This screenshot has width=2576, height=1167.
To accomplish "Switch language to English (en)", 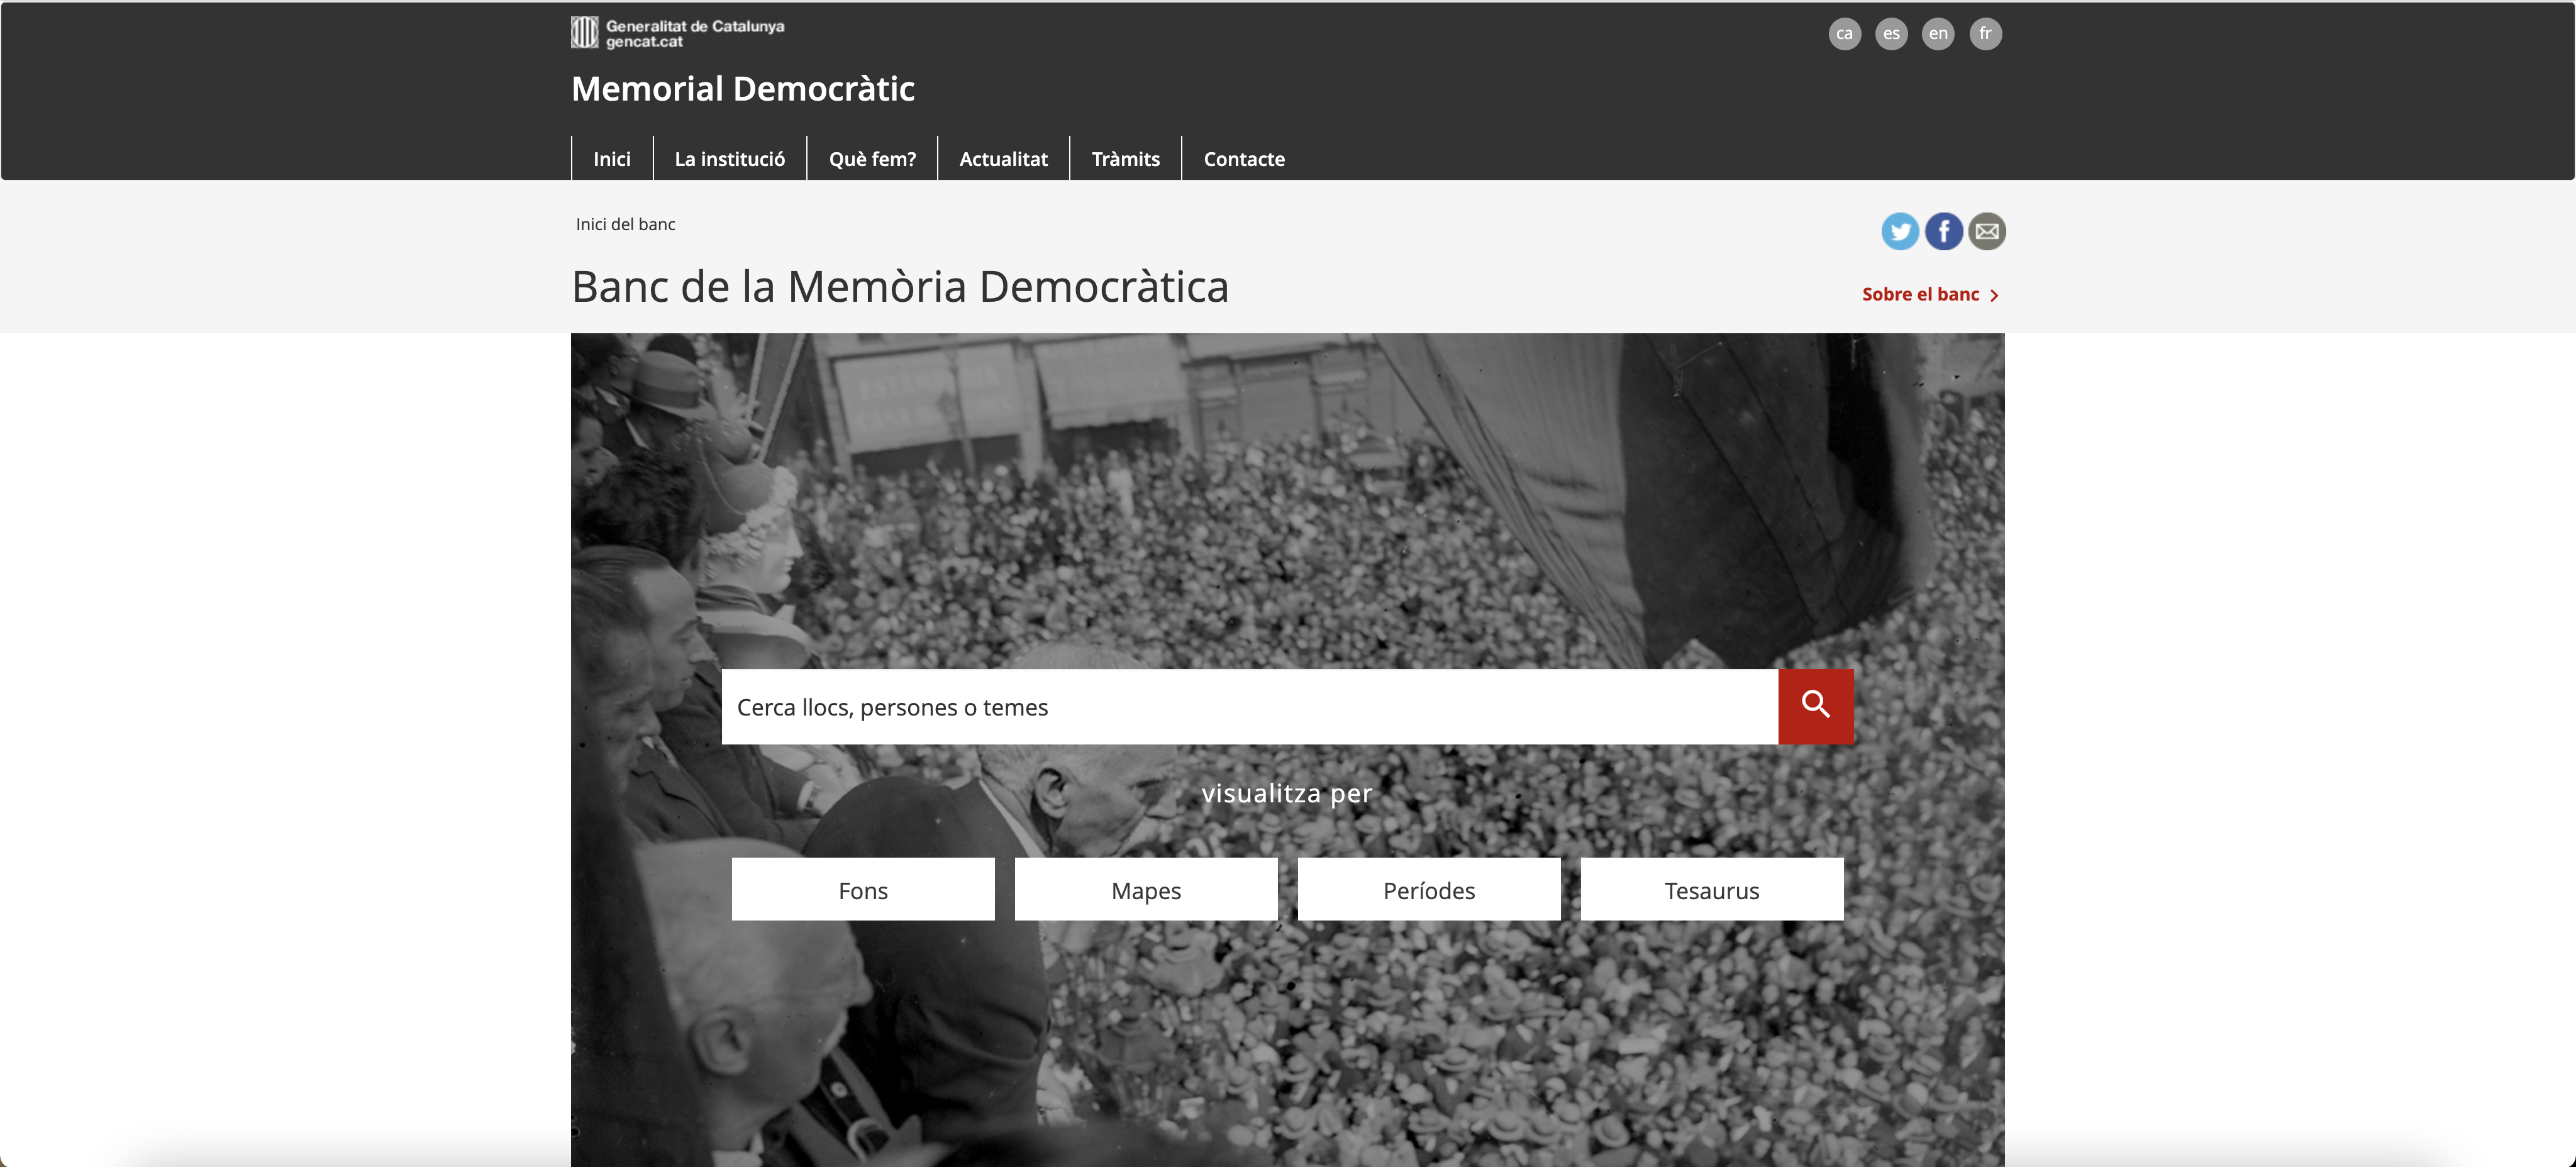I will 1938,33.
